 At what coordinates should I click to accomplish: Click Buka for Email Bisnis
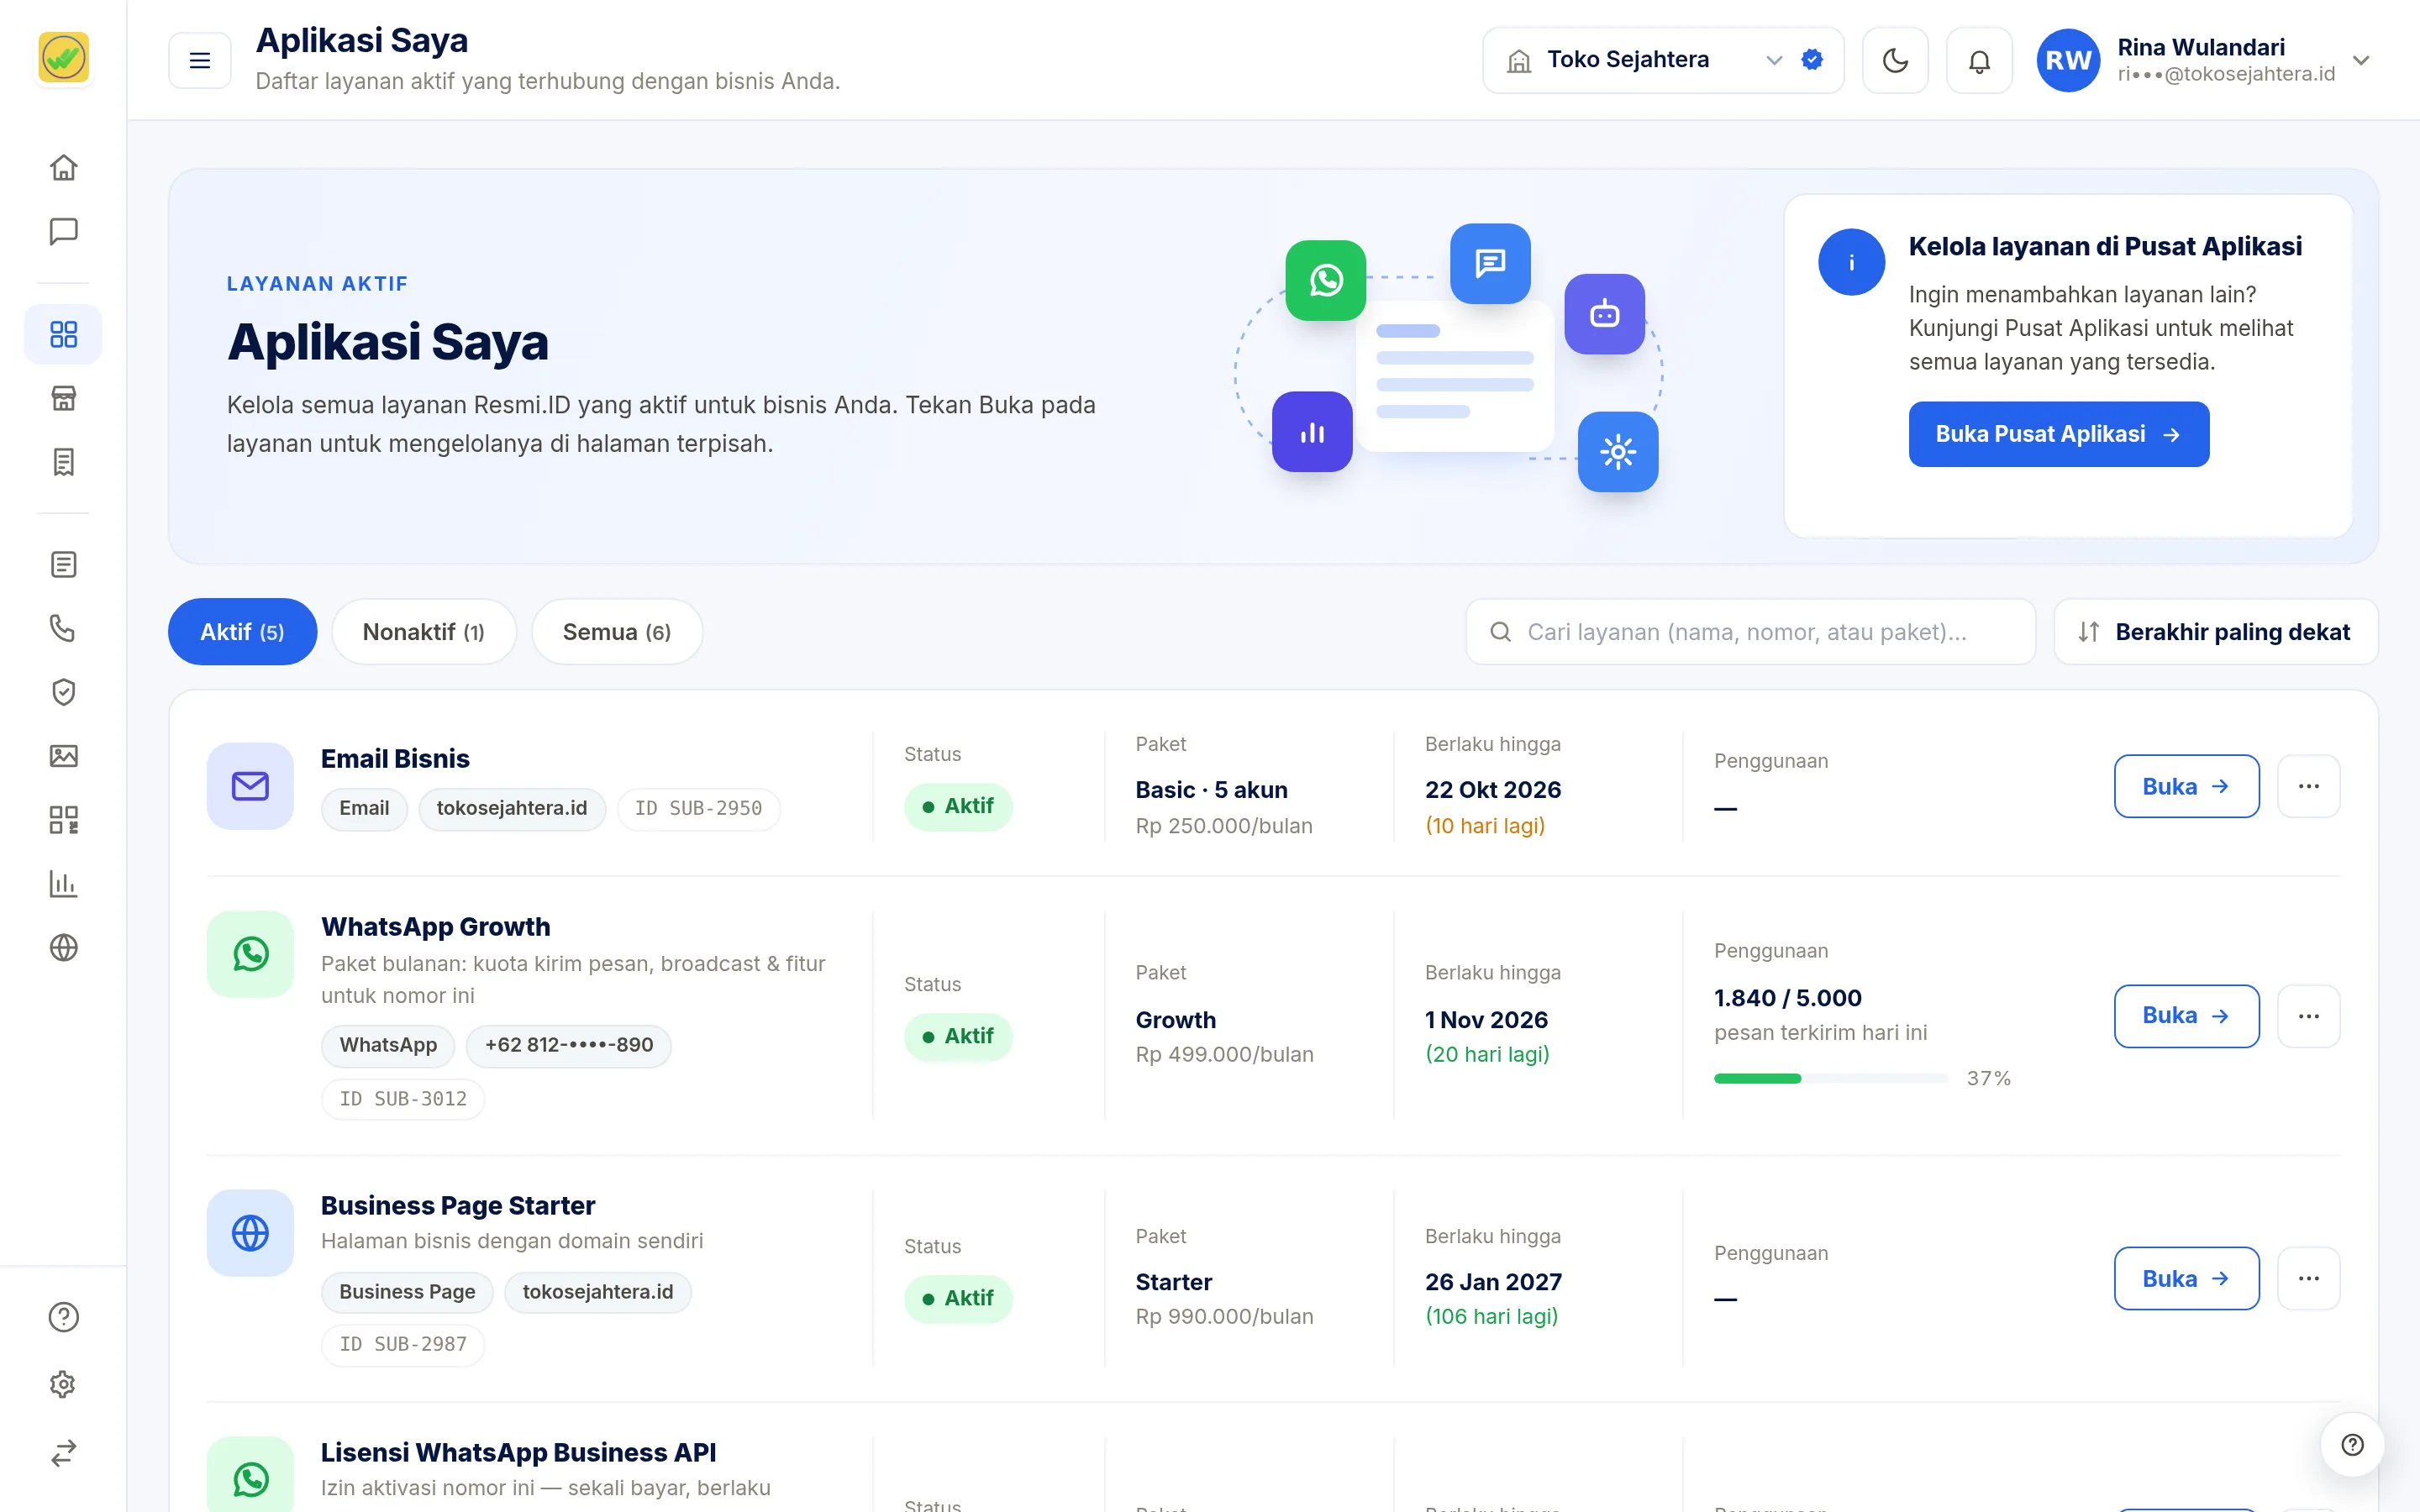tap(2186, 786)
